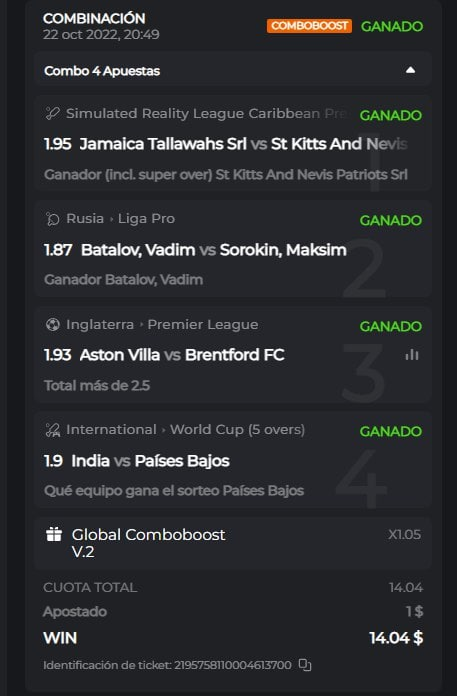
Task: Click the Combo 4 Apuestas header label
Action: coord(102,71)
